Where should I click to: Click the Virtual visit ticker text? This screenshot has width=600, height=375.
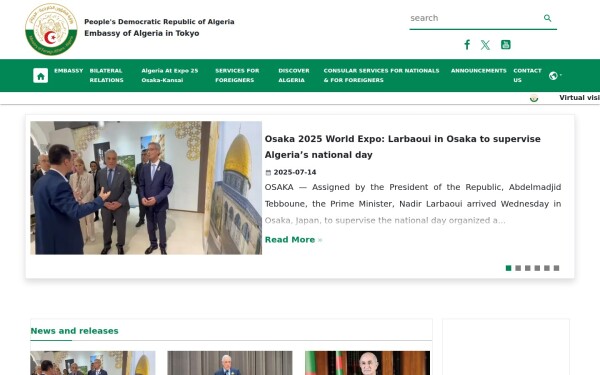click(579, 98)
